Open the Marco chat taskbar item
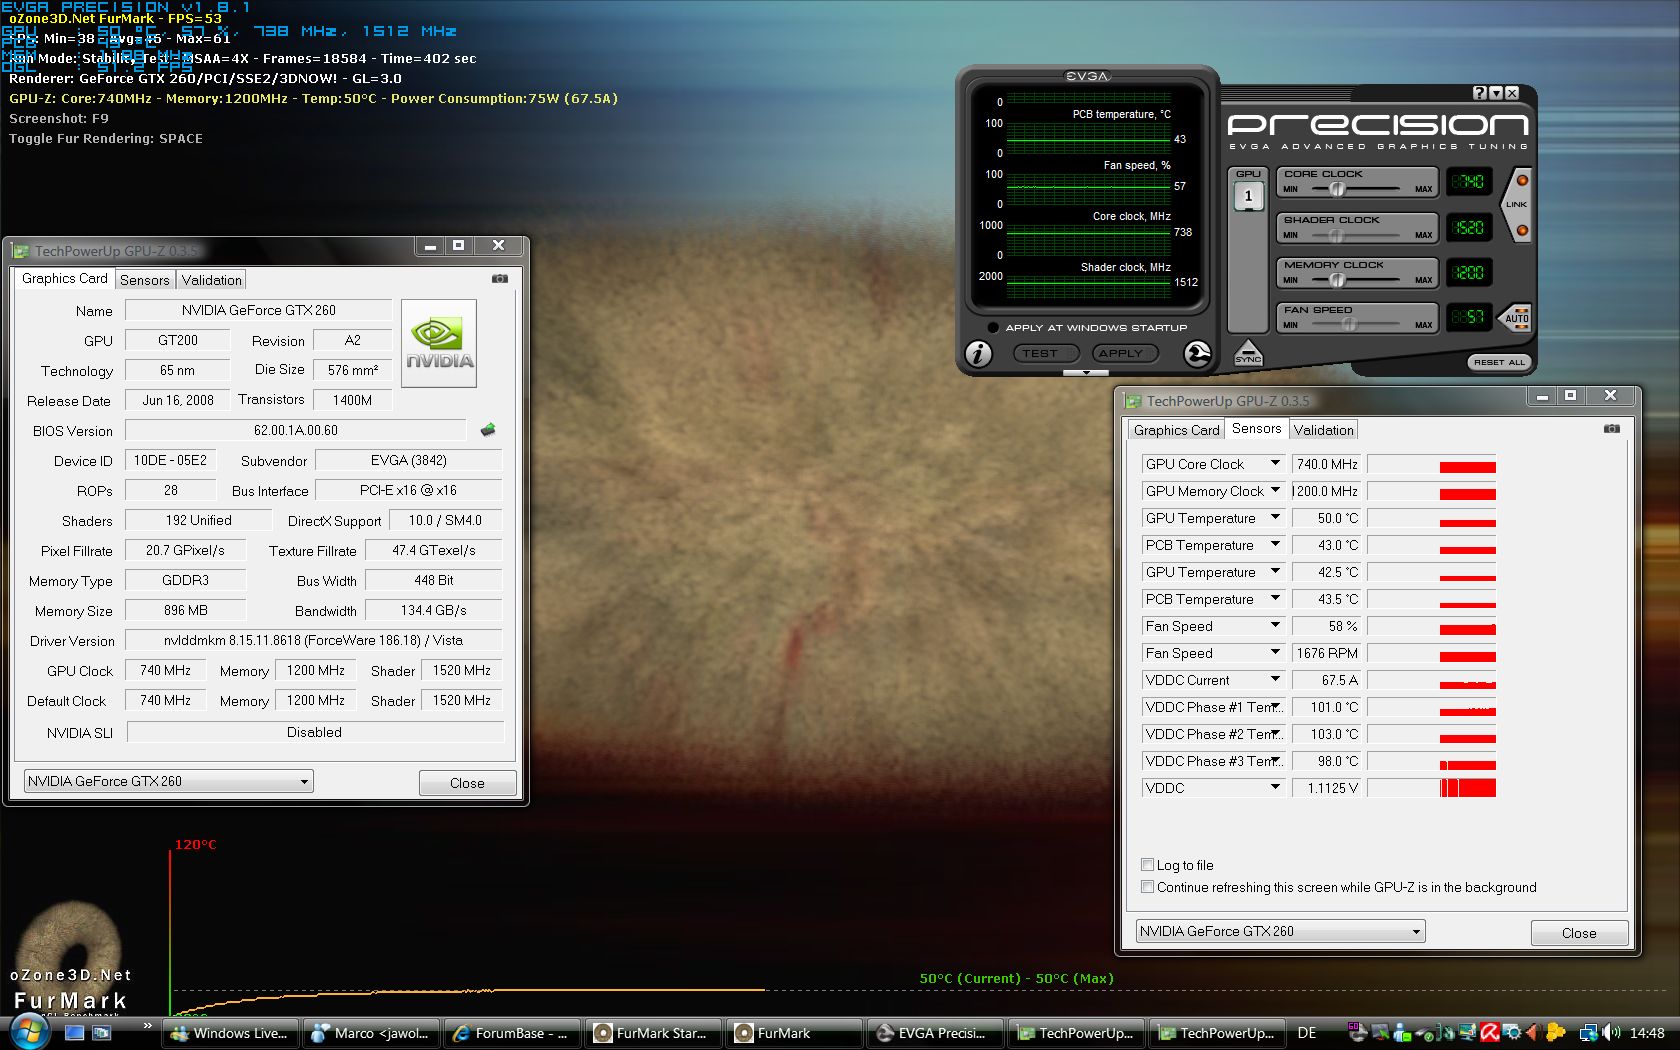Viewport: 1680px width, 1050px height. [372, 1033]
